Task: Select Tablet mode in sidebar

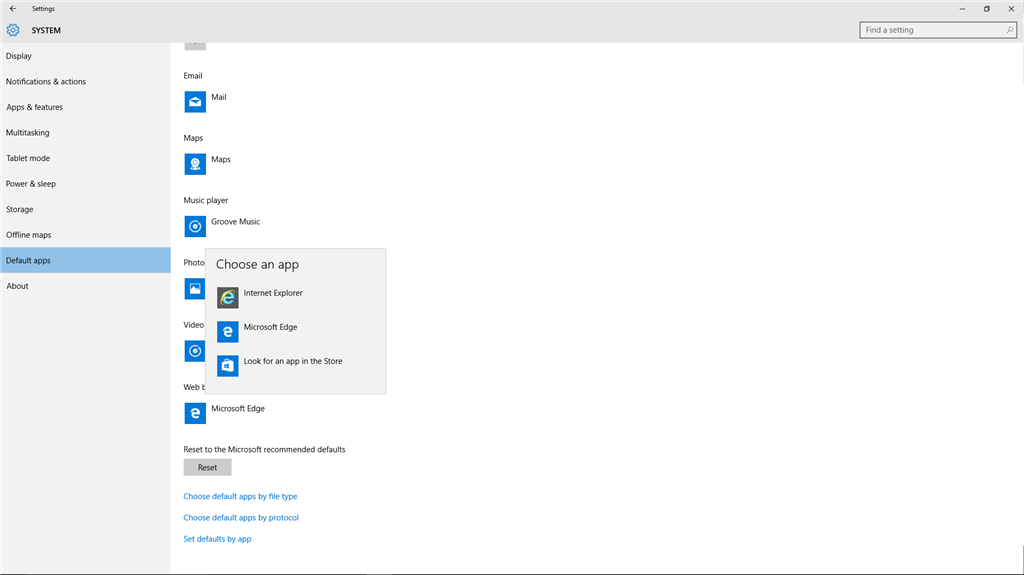Action: pos(86,158)
